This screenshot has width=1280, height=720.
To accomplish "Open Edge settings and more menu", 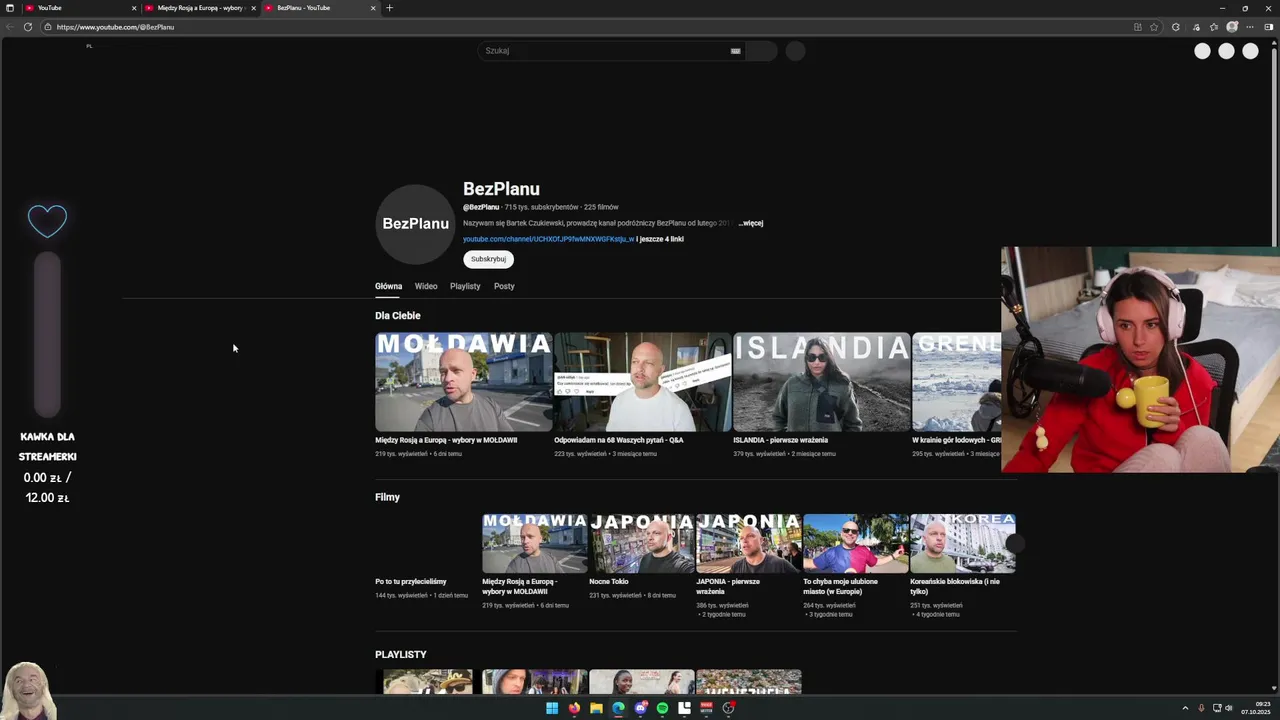I will (x=1250, y=27).
